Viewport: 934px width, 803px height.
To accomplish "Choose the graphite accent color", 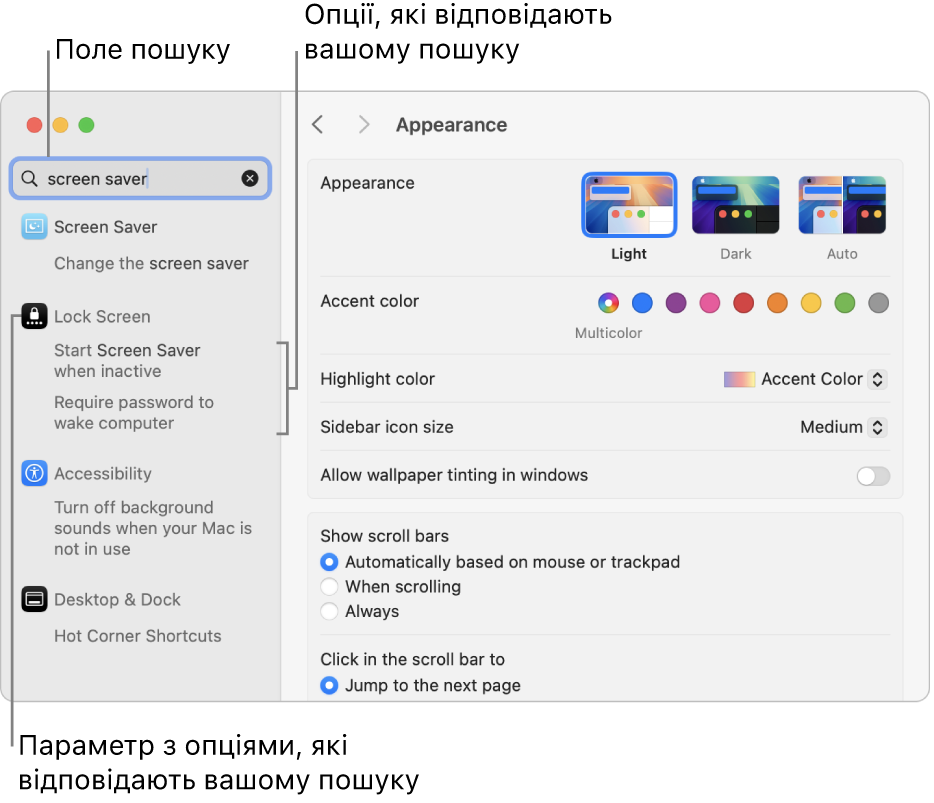I will coord(879,303).
